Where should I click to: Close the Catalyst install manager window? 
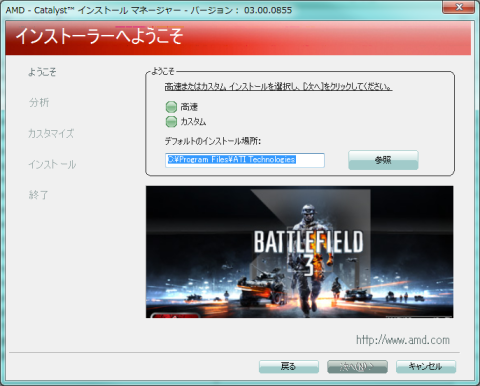[x=458, y=7]
